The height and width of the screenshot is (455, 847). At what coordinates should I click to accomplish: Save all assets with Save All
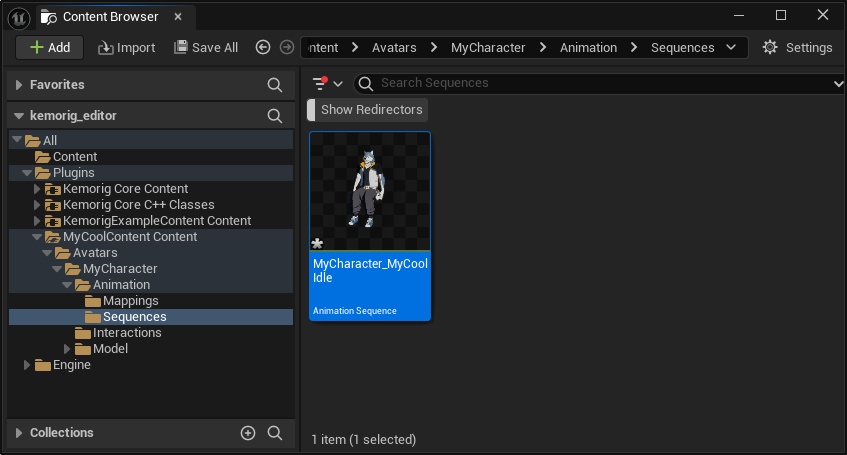point(206,47)
